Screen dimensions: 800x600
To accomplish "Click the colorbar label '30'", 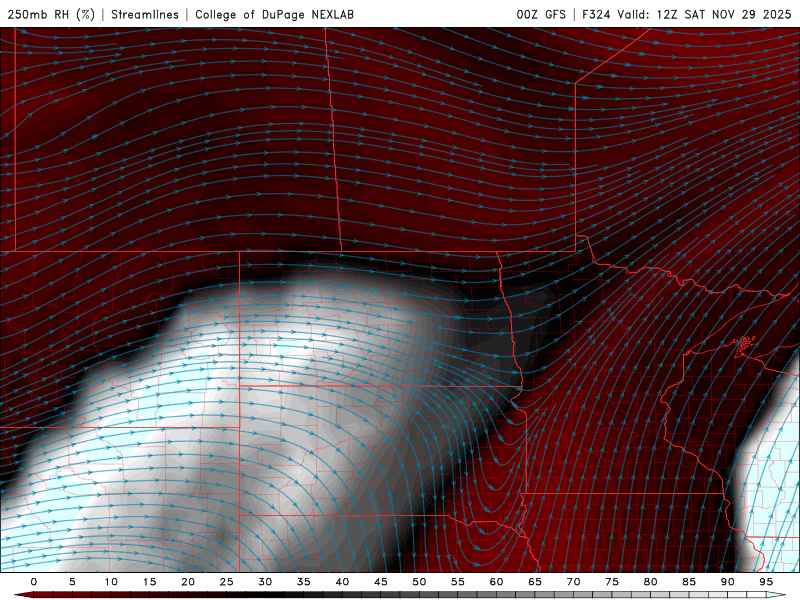I will point(265,582).
